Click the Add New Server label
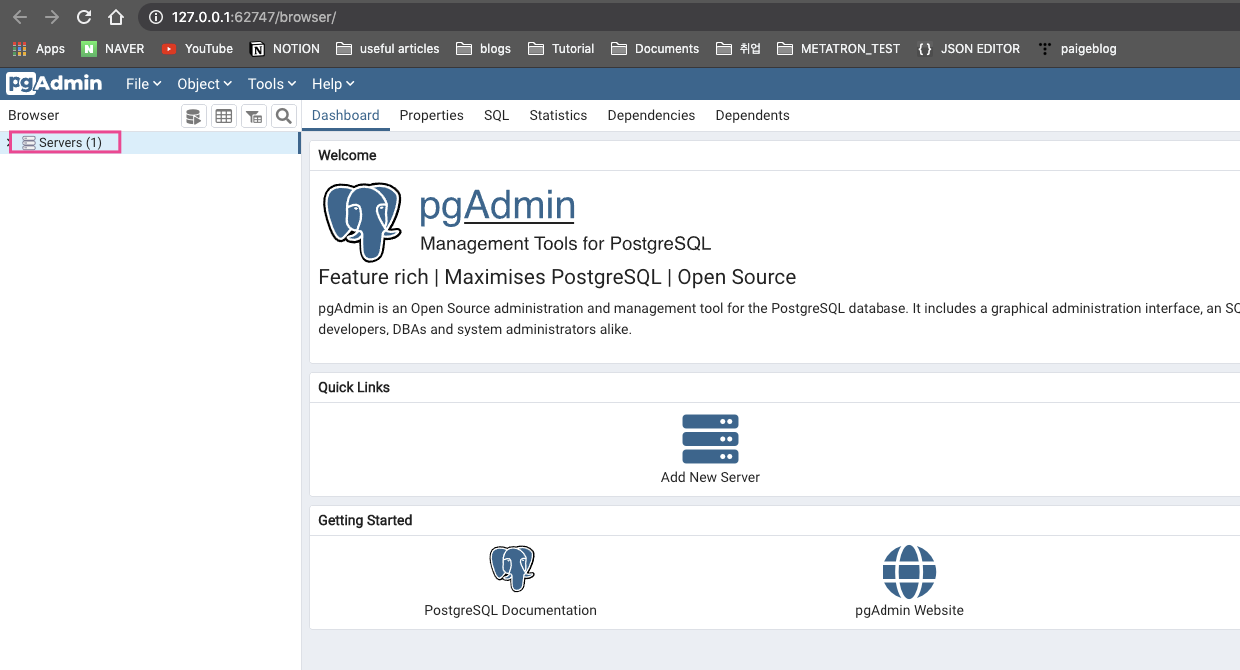The image size is (1240, 670). click(710, 477)
